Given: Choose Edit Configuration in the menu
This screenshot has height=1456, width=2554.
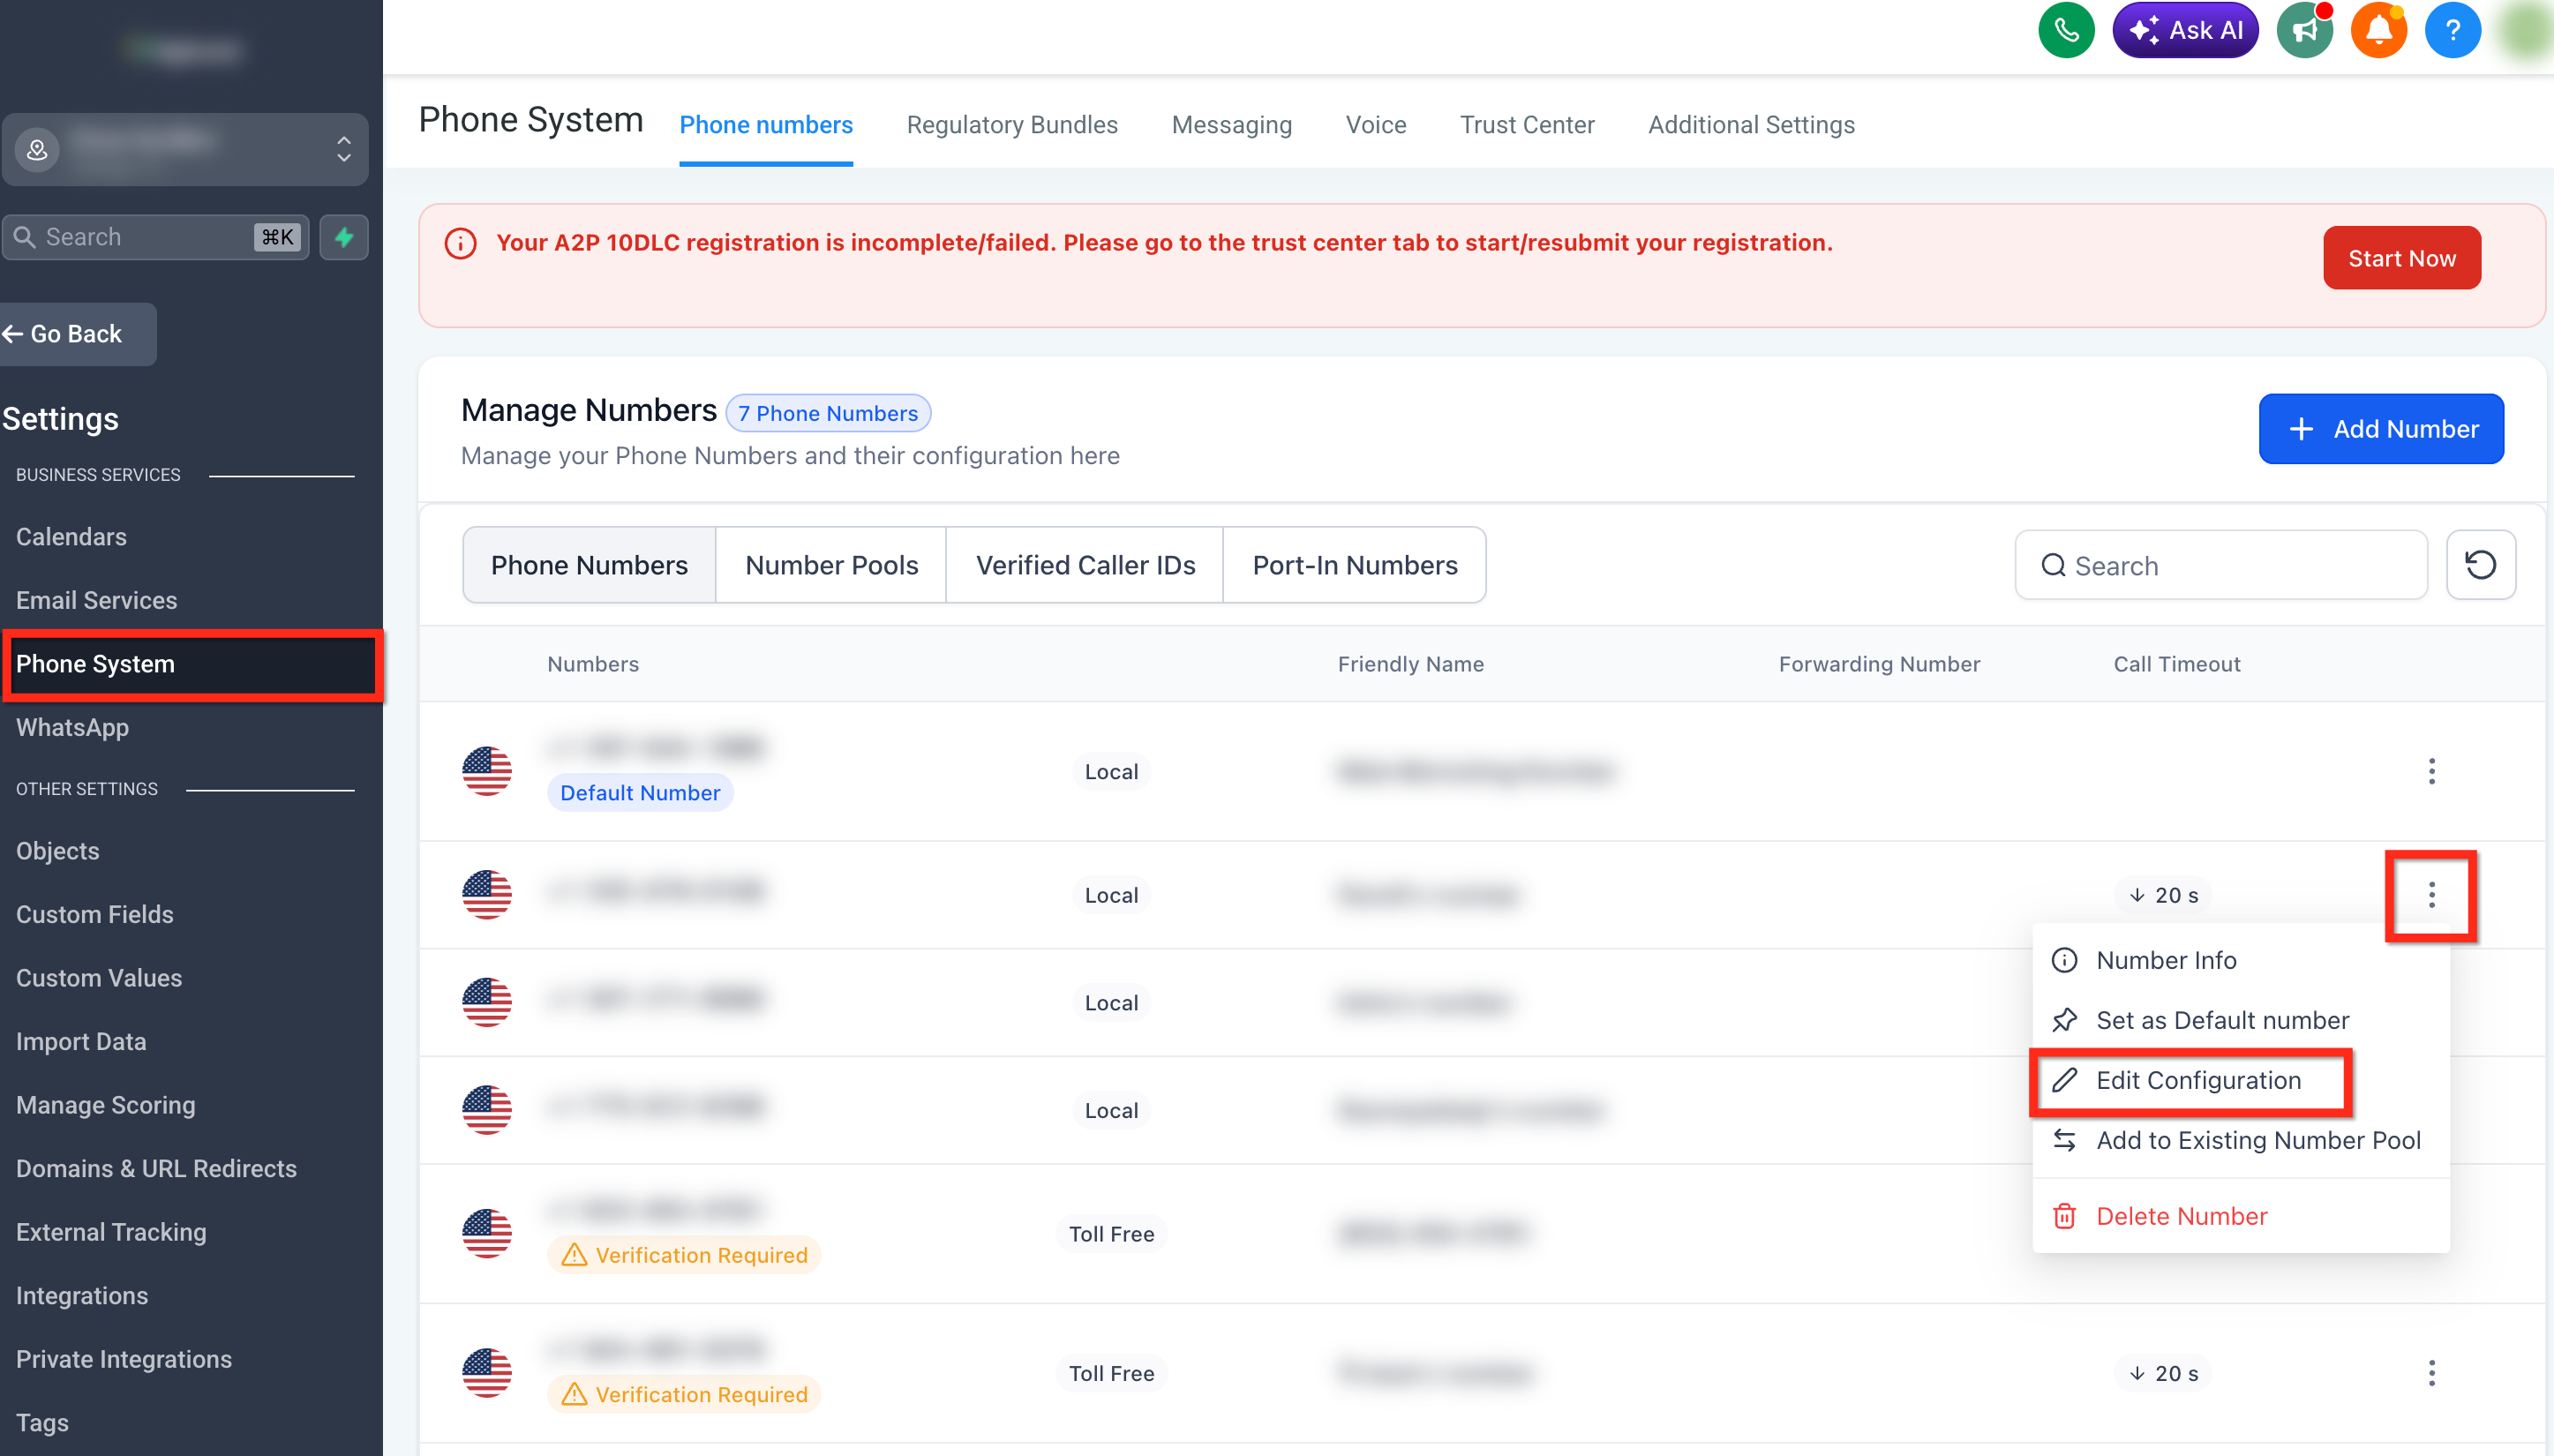Looking at the screenshot, I should [2240, 1080].
